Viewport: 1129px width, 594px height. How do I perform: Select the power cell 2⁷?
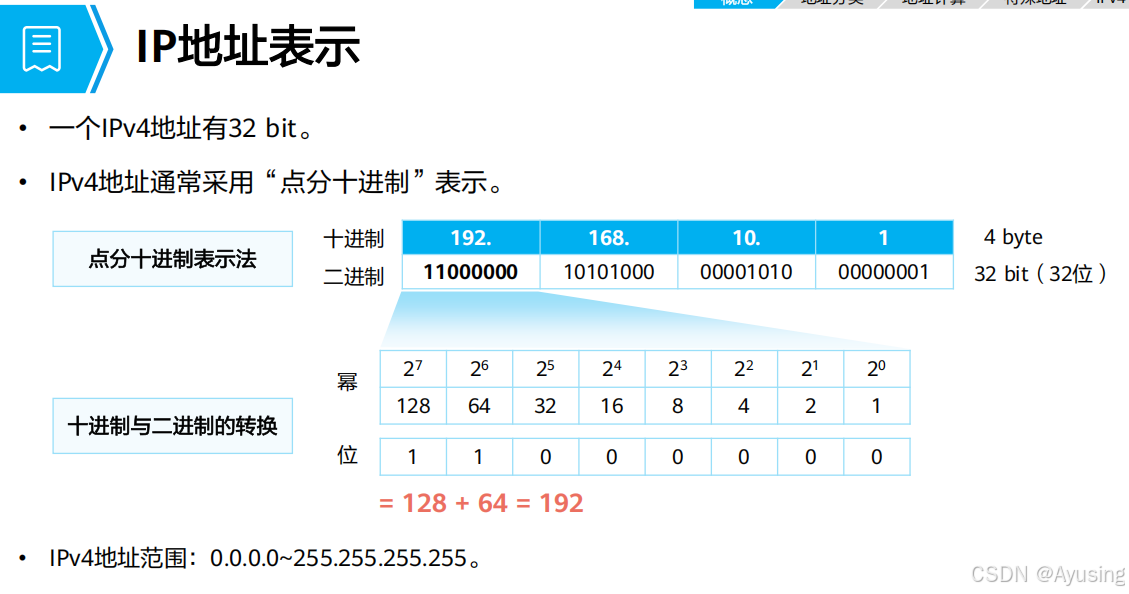click(413, 369)
